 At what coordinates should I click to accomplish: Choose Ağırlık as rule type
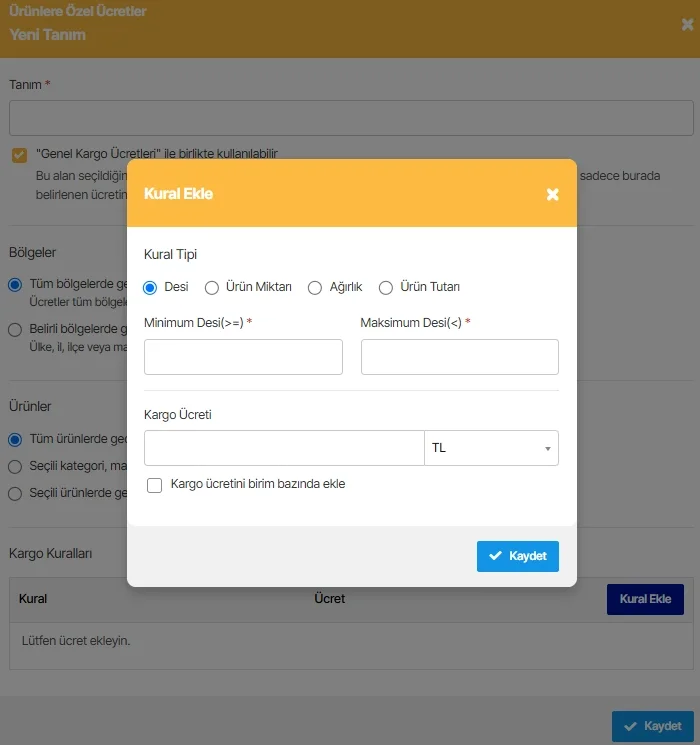(315, 287)
